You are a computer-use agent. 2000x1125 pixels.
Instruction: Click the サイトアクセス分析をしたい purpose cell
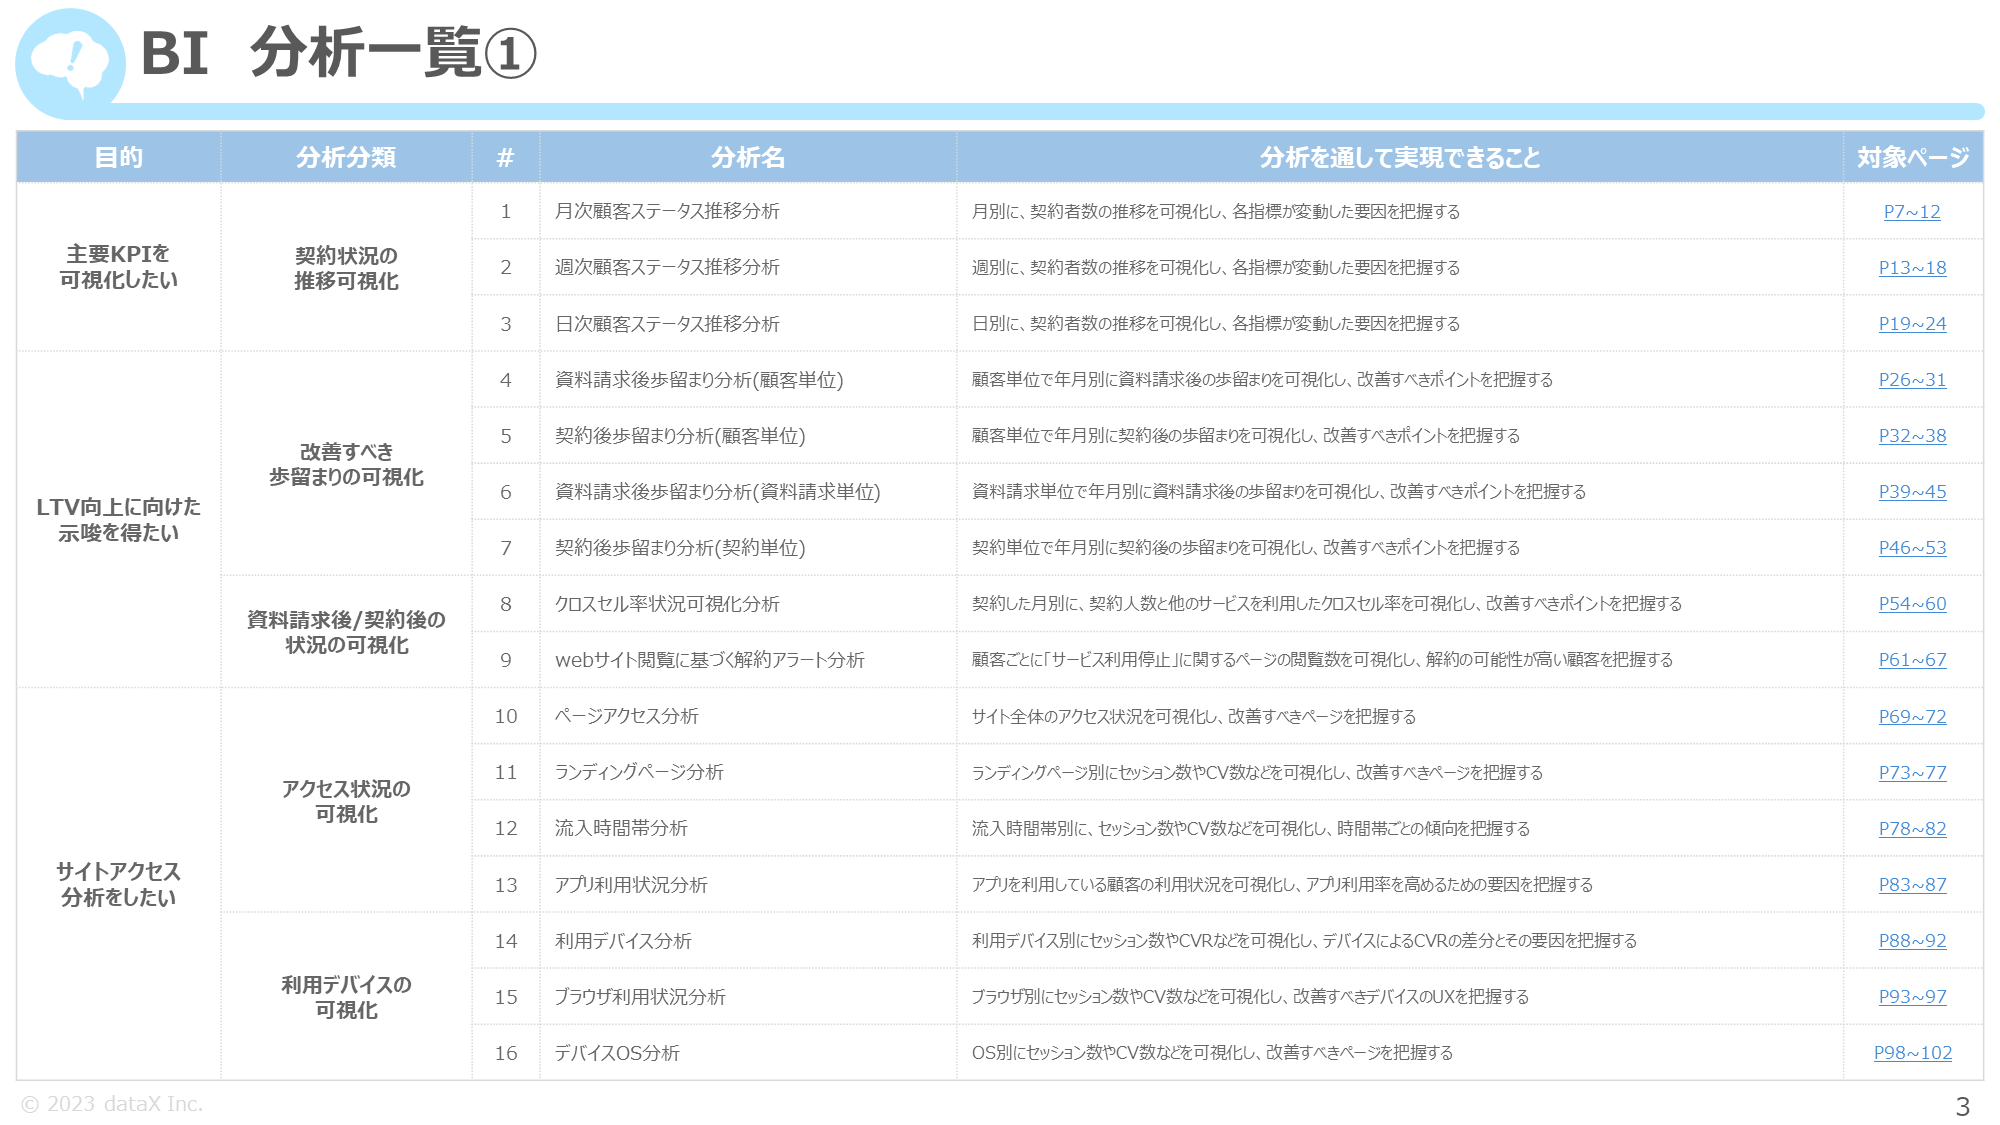[119, 884]
